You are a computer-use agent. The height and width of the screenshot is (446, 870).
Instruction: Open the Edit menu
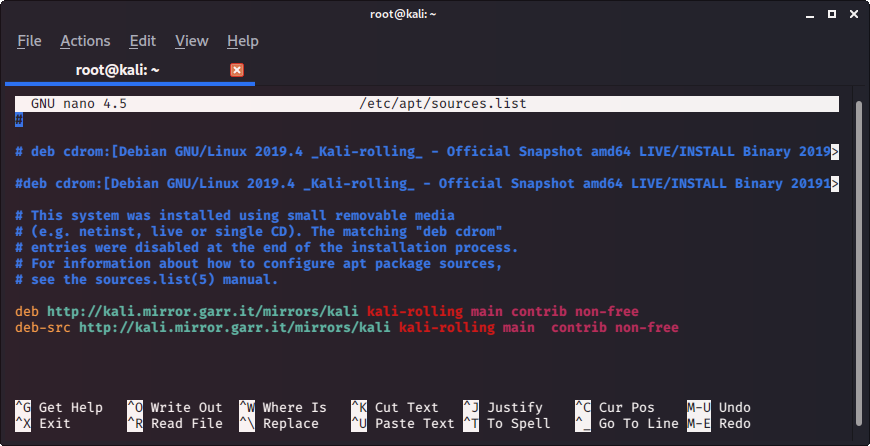coord(143,41)
